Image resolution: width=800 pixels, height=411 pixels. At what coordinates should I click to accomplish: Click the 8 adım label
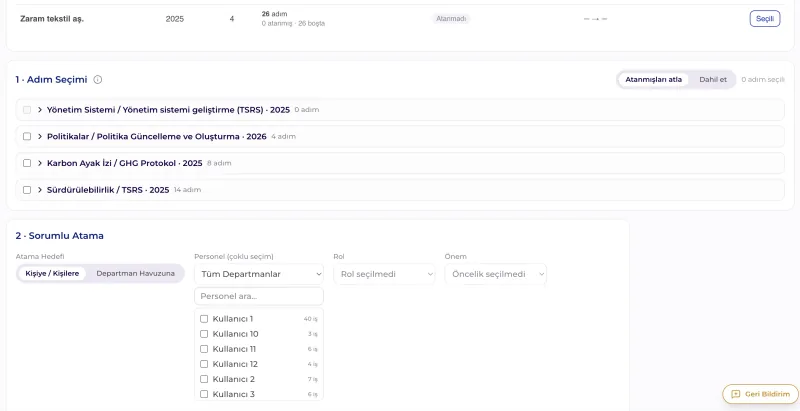[219, 163]
